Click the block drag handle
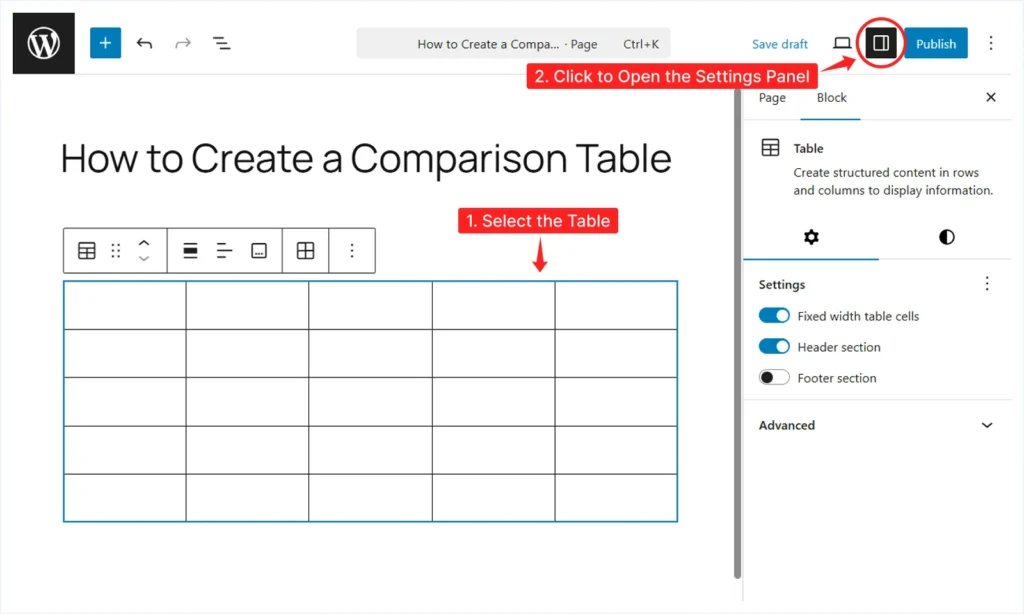 tap(116, 251)
